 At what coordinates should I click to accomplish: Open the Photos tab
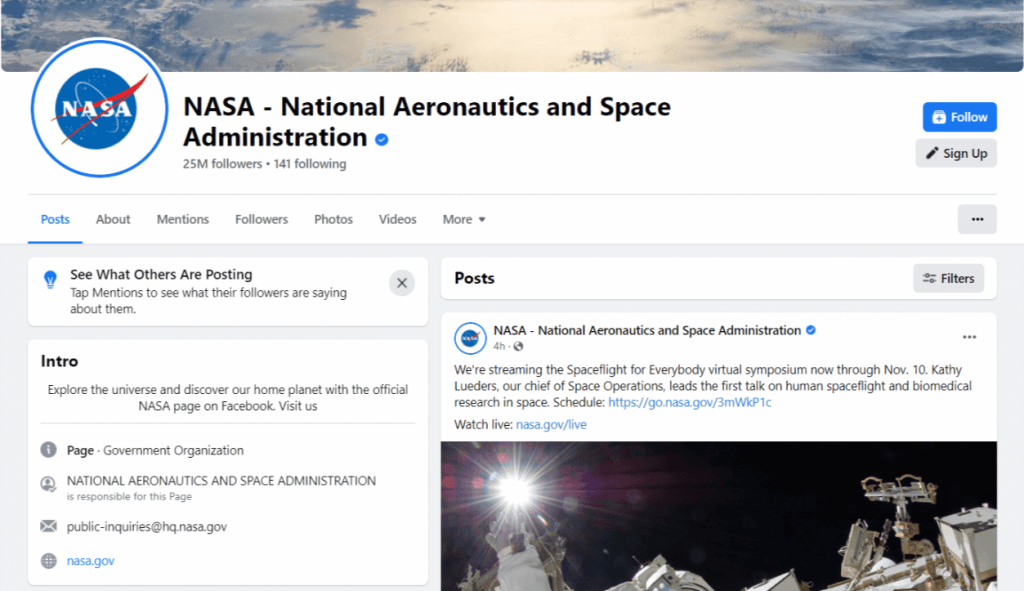333,219
